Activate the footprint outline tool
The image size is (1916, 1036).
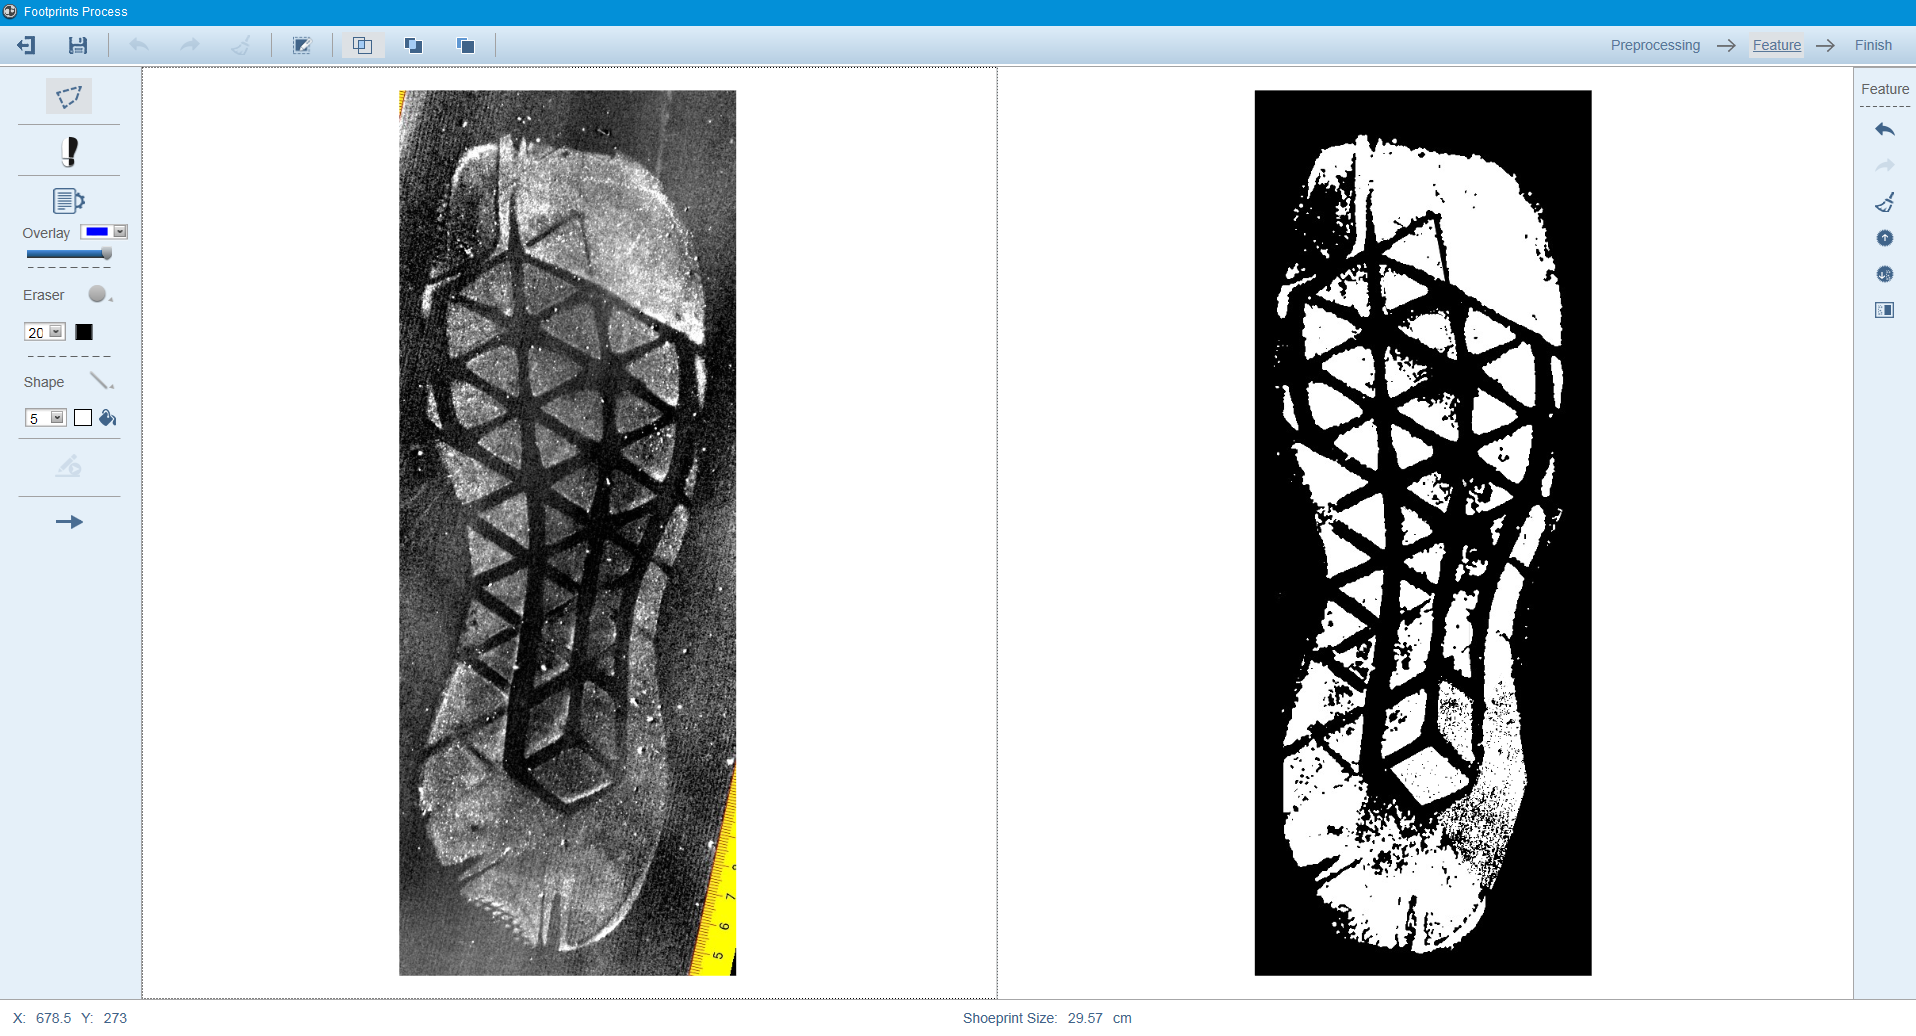(69, 151)
